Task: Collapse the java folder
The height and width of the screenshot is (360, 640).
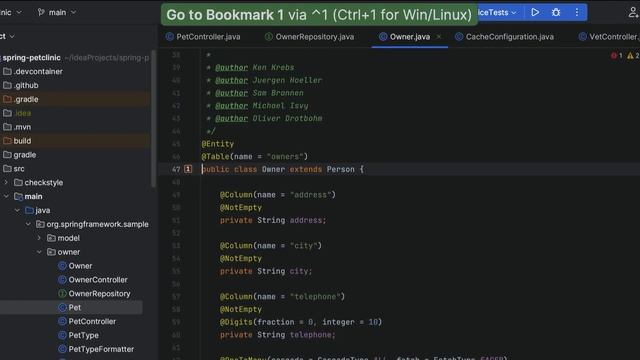Action: (17, 210)
